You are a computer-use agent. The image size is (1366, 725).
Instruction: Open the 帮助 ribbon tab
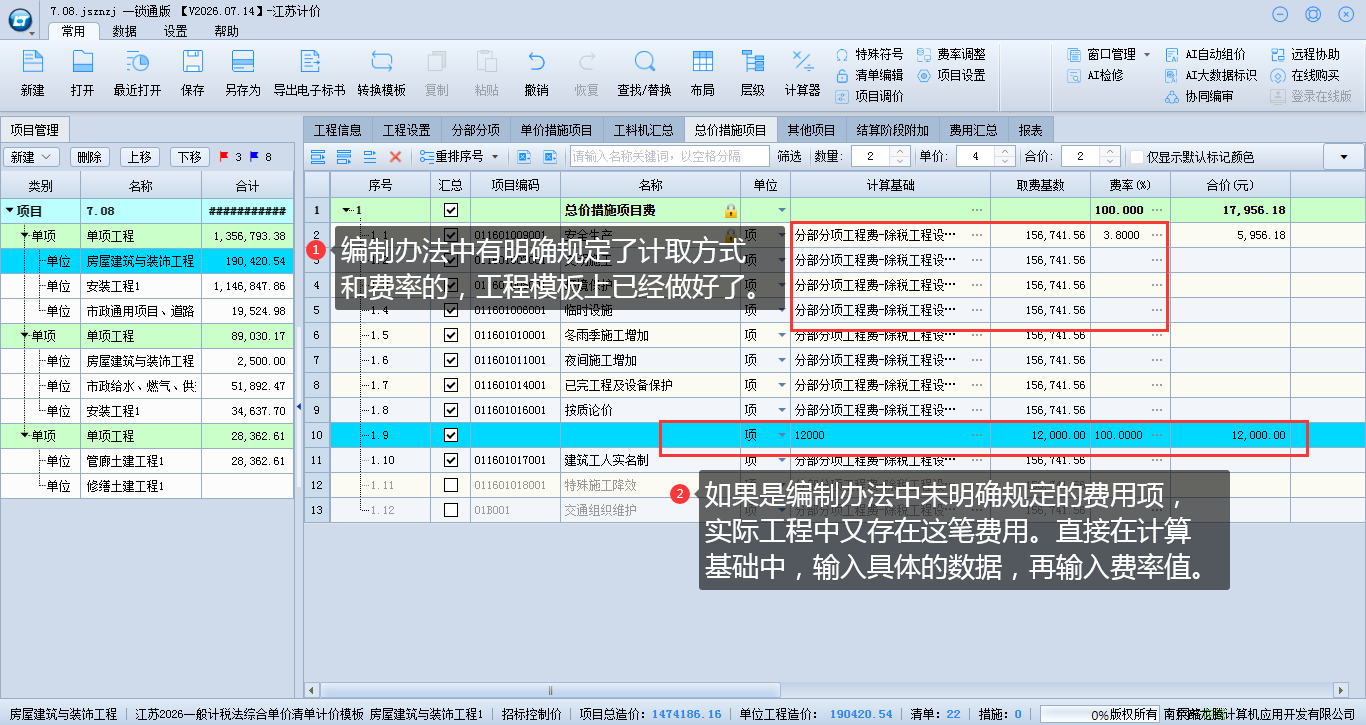click(x=227, y=31)
